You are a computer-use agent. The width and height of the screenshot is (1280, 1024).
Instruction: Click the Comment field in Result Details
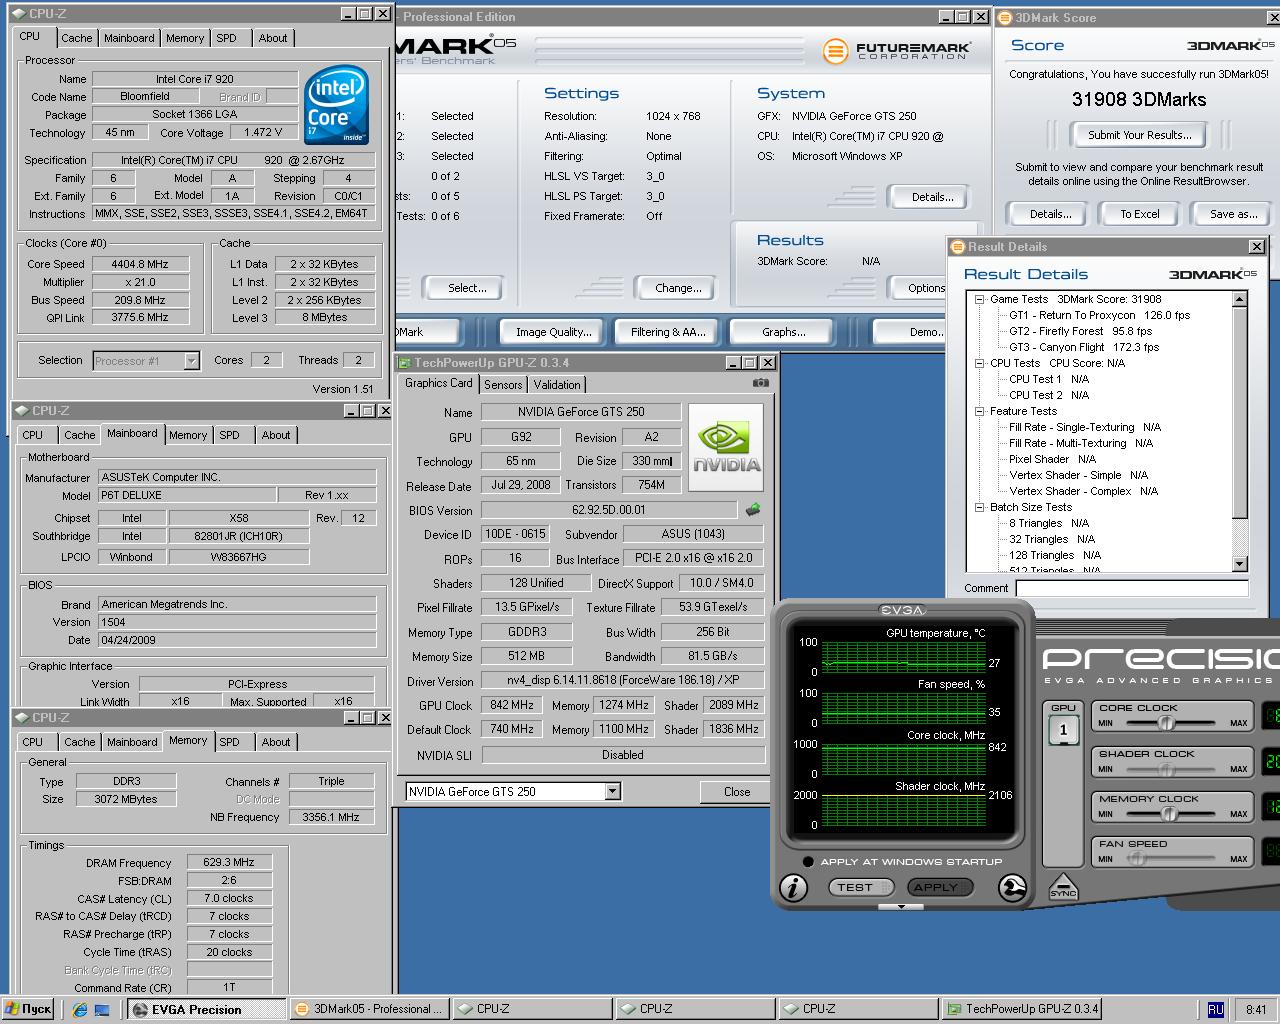coord(1132,588)
